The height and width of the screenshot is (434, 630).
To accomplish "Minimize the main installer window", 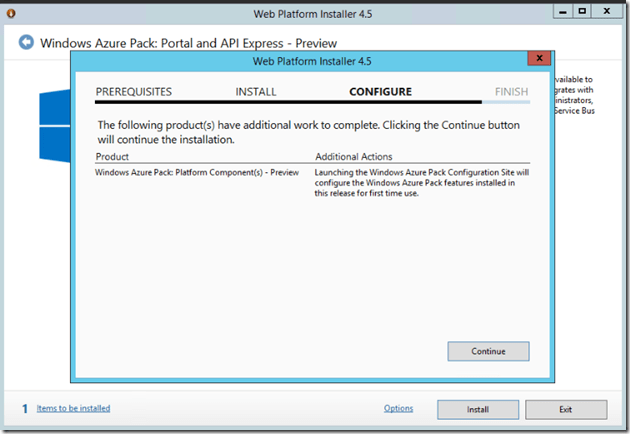I will [561, 11].
